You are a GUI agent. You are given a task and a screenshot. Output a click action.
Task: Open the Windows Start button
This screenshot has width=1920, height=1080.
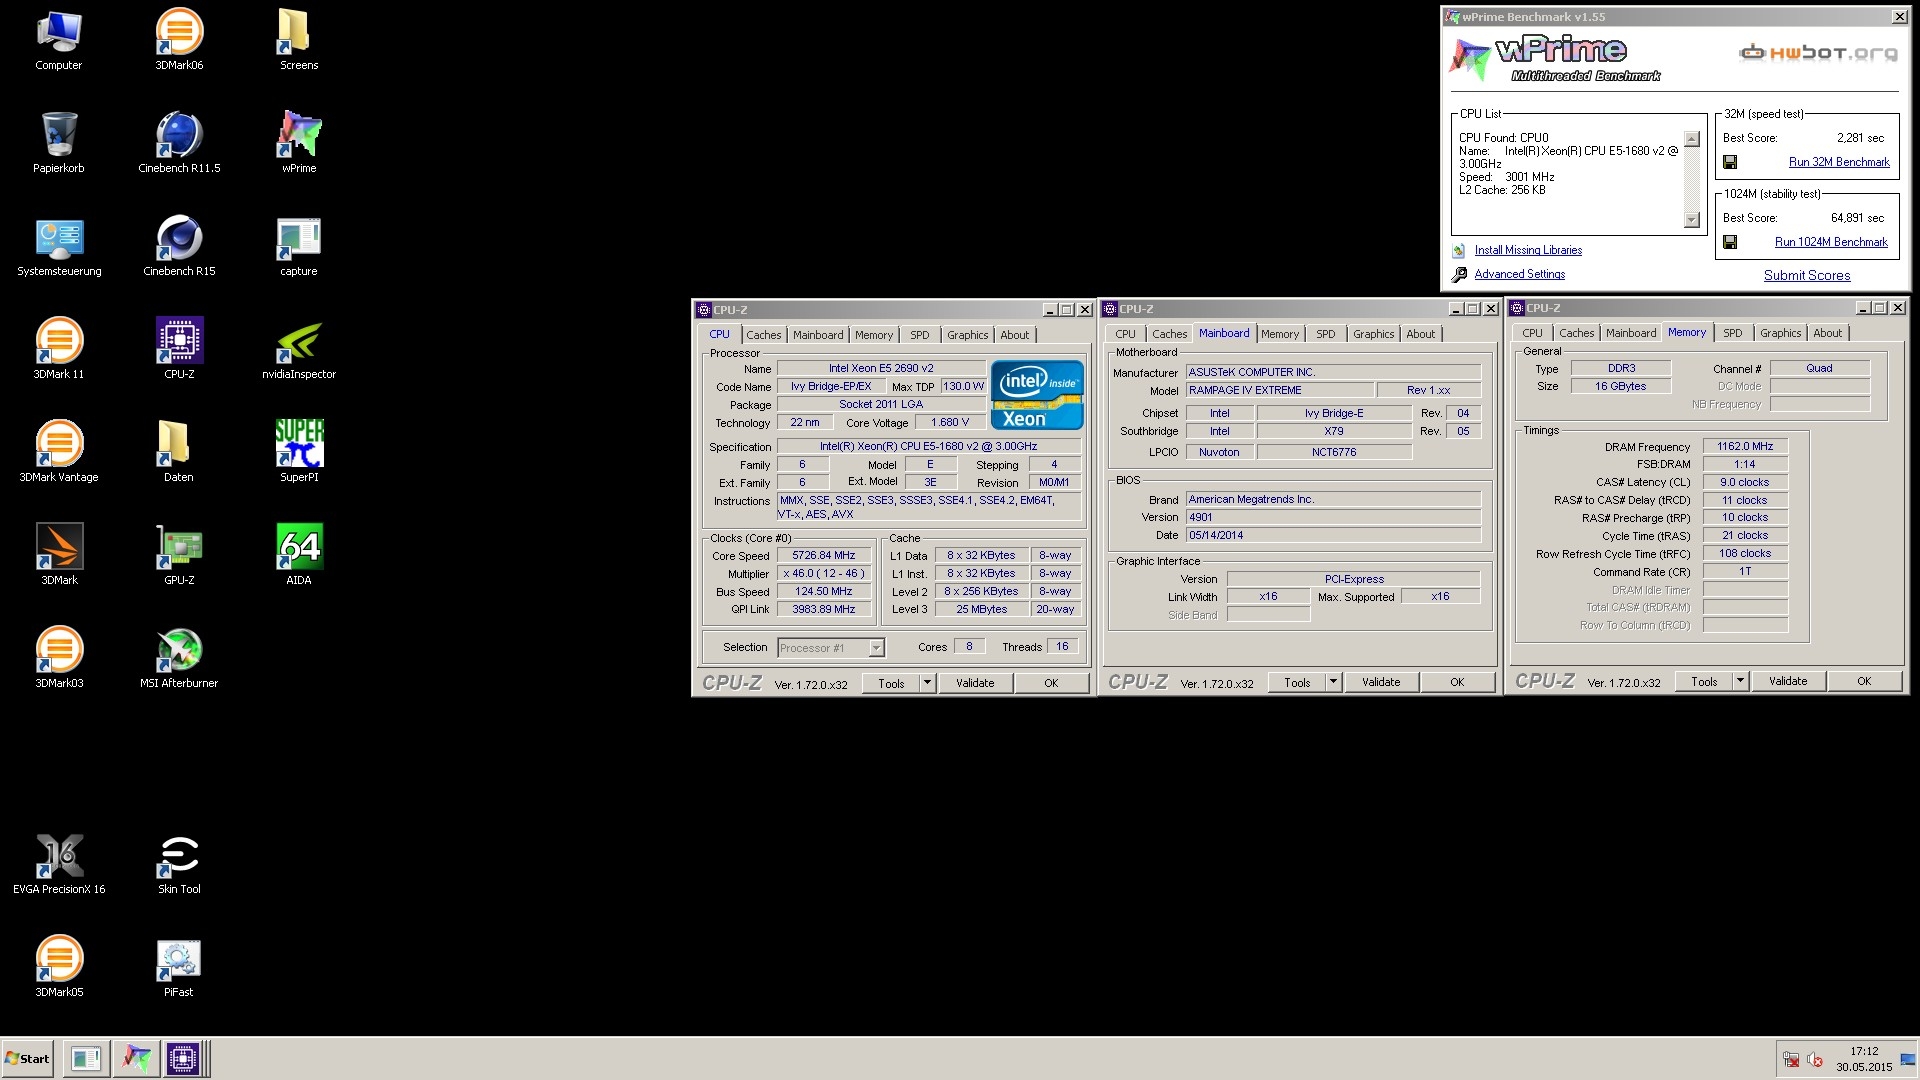point(27,1058)
